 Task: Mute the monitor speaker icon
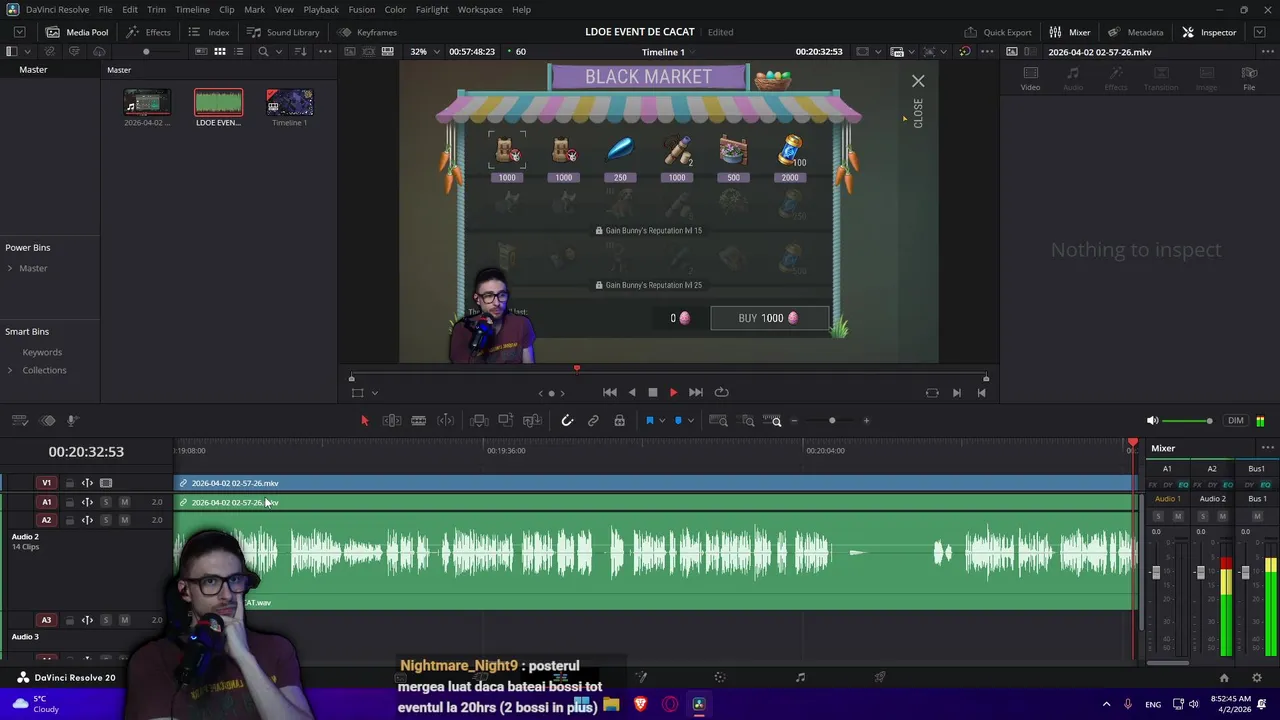coord(1152,421)
